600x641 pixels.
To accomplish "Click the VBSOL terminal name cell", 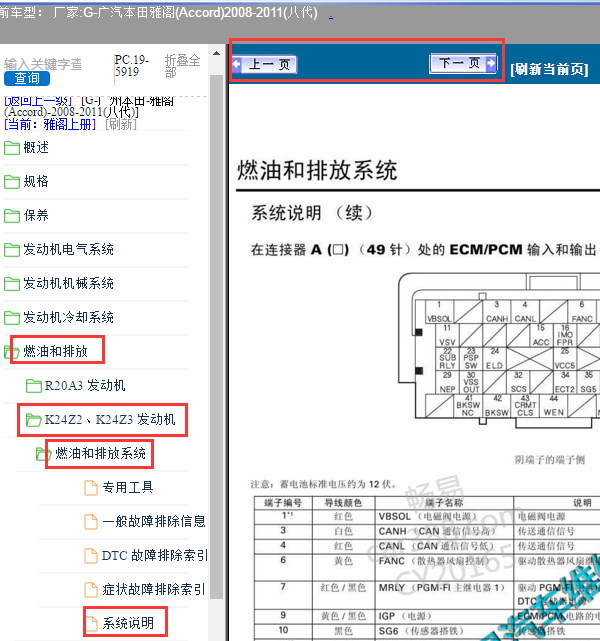I will pos(444,516).
